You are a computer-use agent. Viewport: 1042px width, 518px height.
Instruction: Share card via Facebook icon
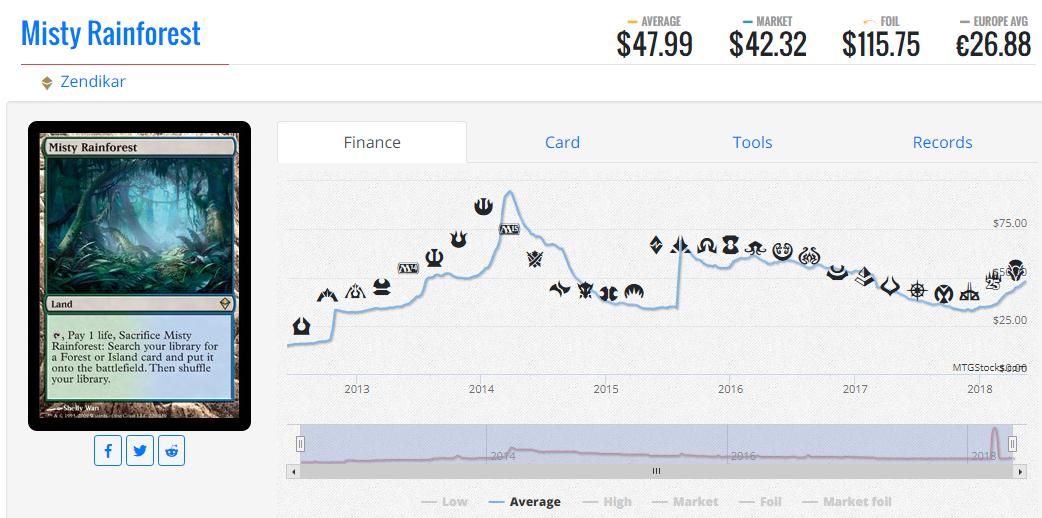108,451
